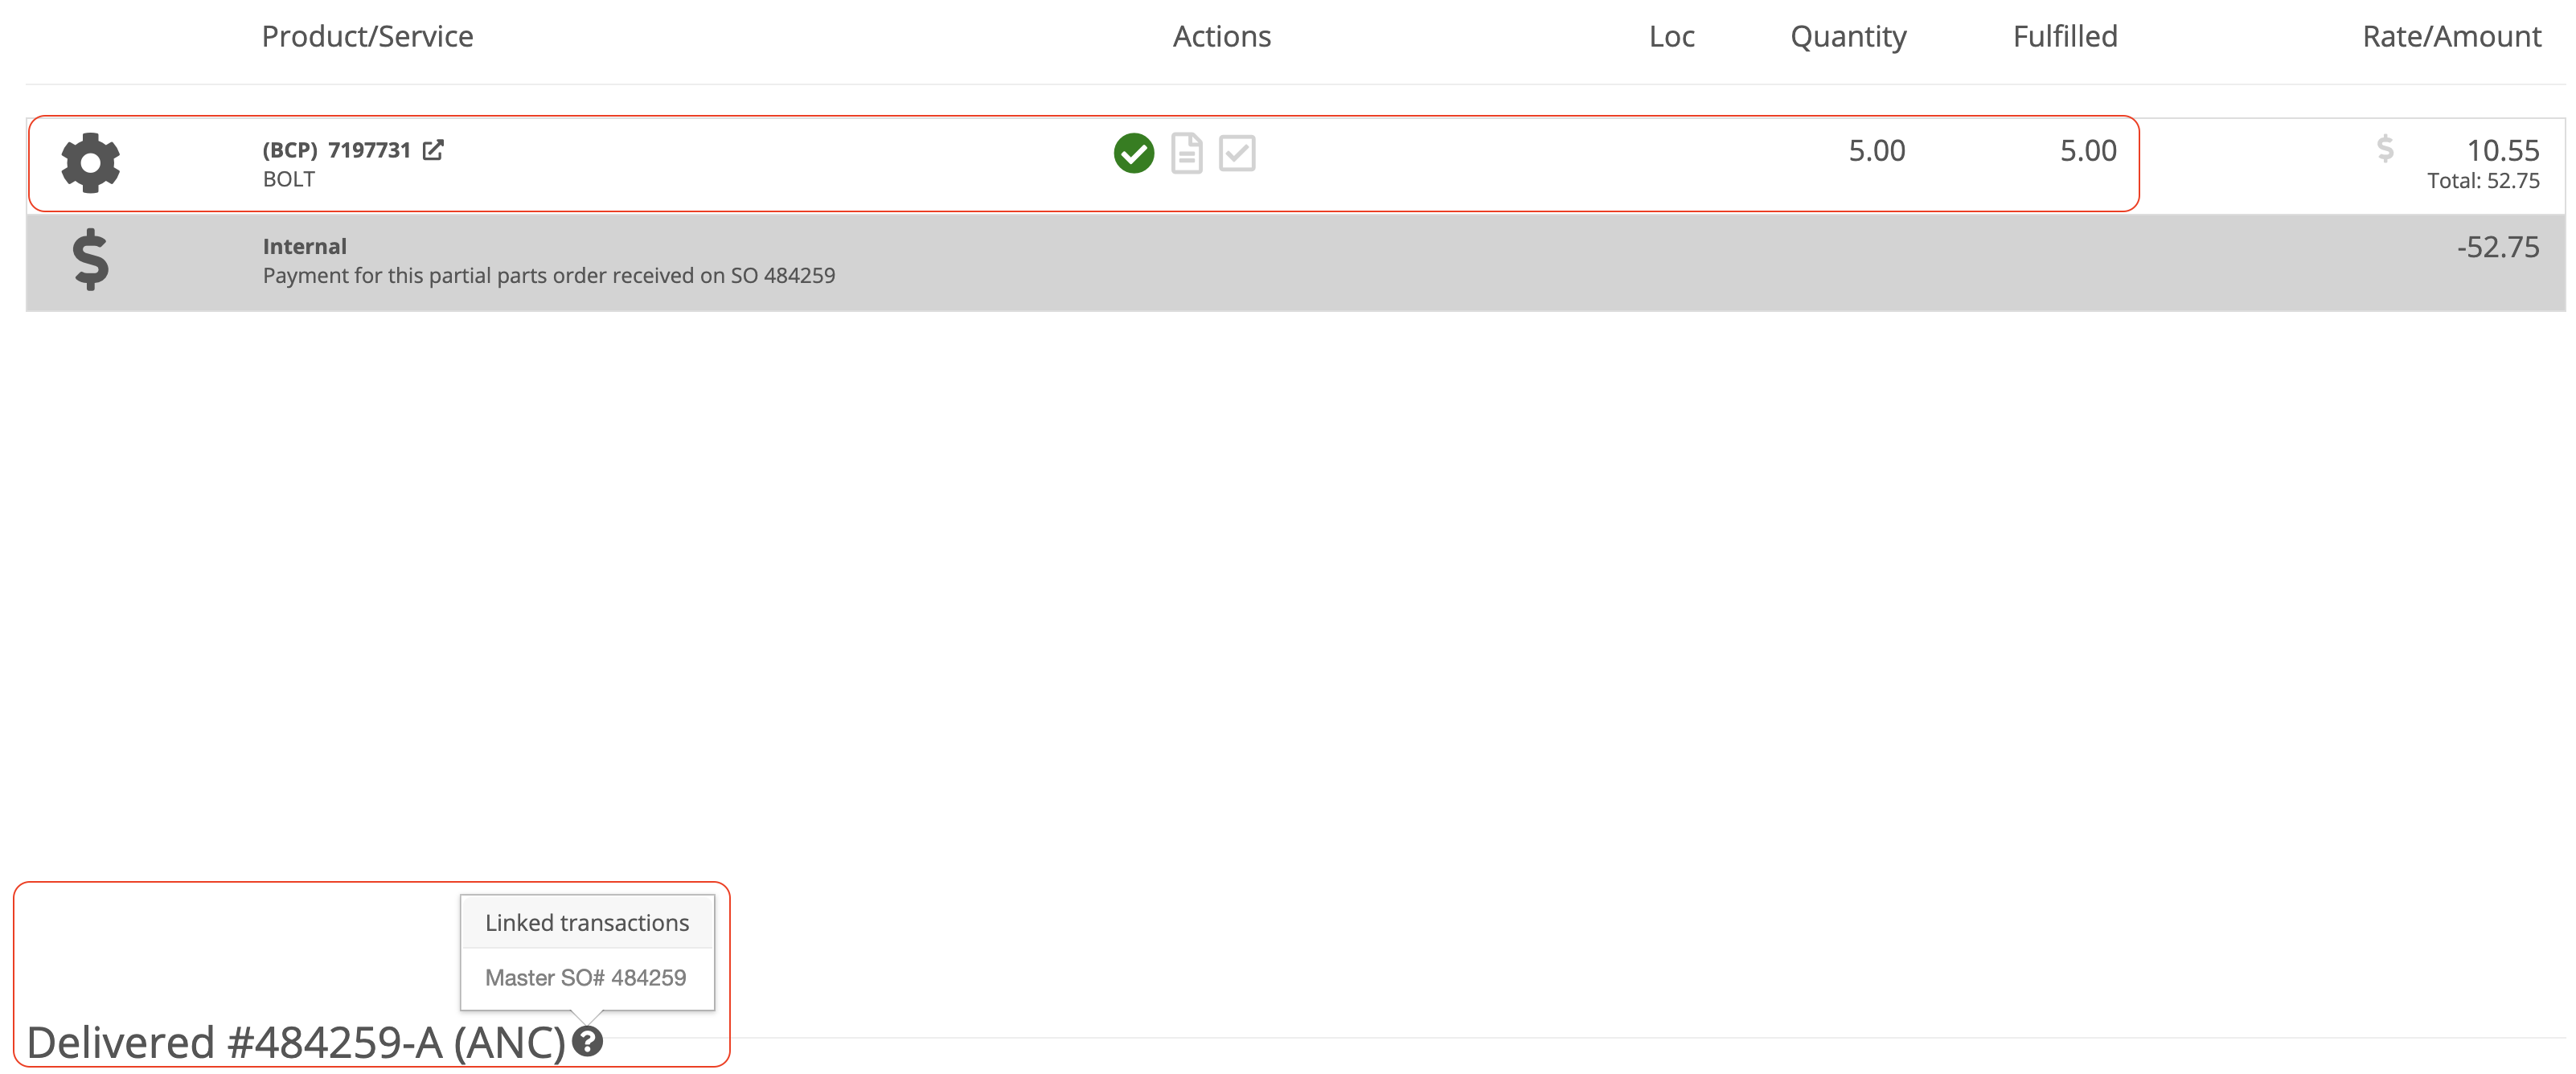This screenshot has height=1074, width=2576.
Task: Click payment note mentioning SO 484259
Action: coord(549,276)
